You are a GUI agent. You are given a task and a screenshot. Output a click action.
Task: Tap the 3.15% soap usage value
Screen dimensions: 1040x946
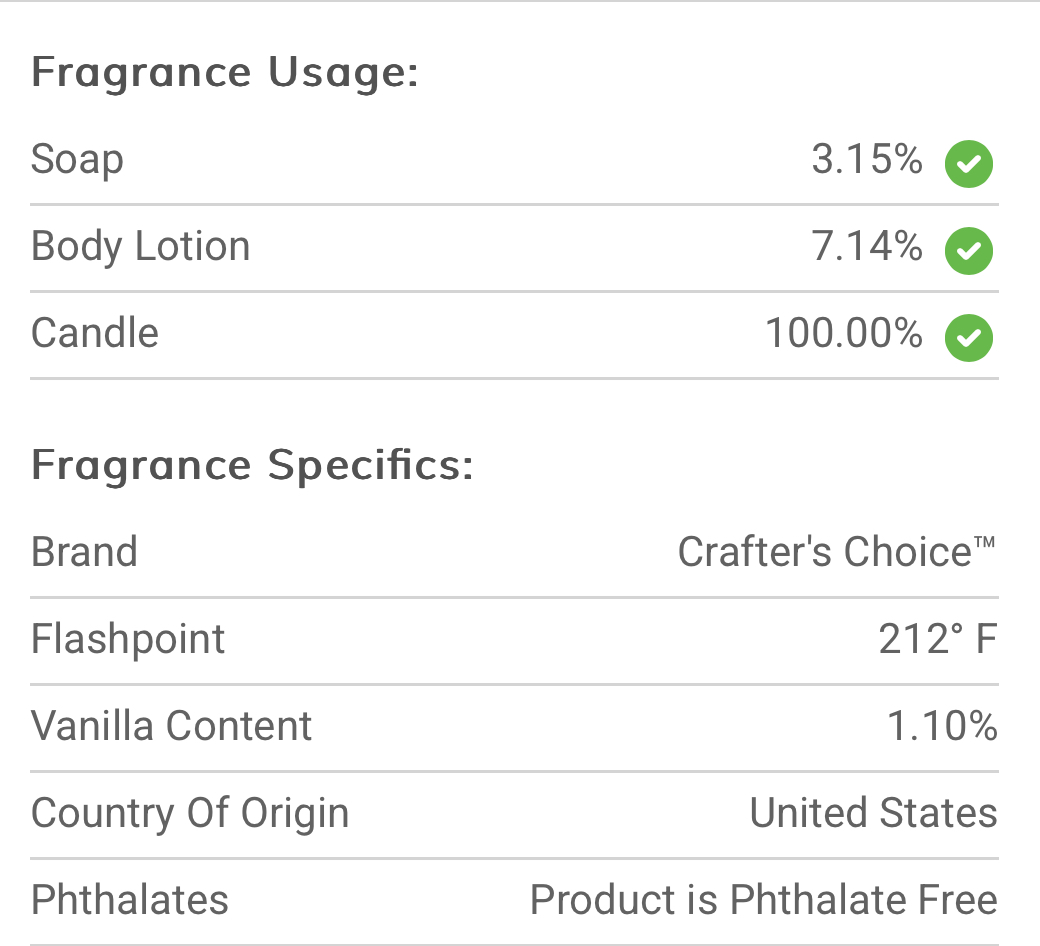click(x=866, y=160)
